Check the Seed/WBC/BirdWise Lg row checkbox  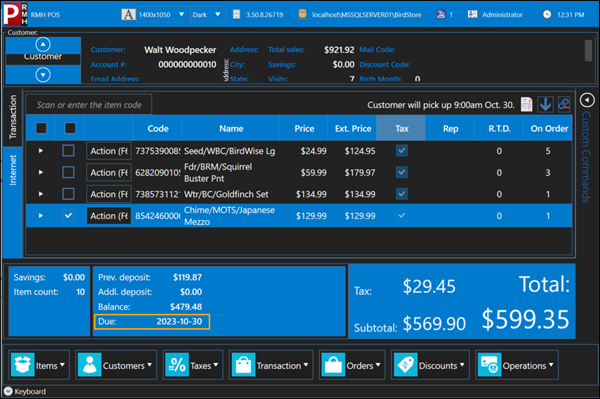(68, 151)
